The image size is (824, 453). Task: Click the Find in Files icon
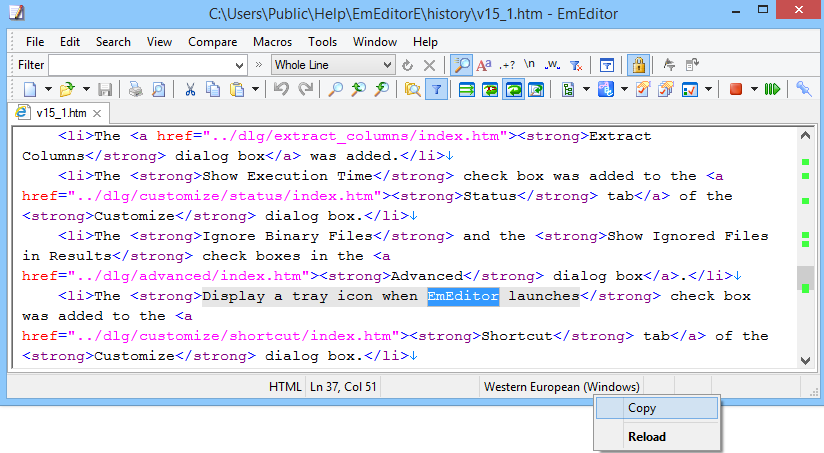click(413, 89)
